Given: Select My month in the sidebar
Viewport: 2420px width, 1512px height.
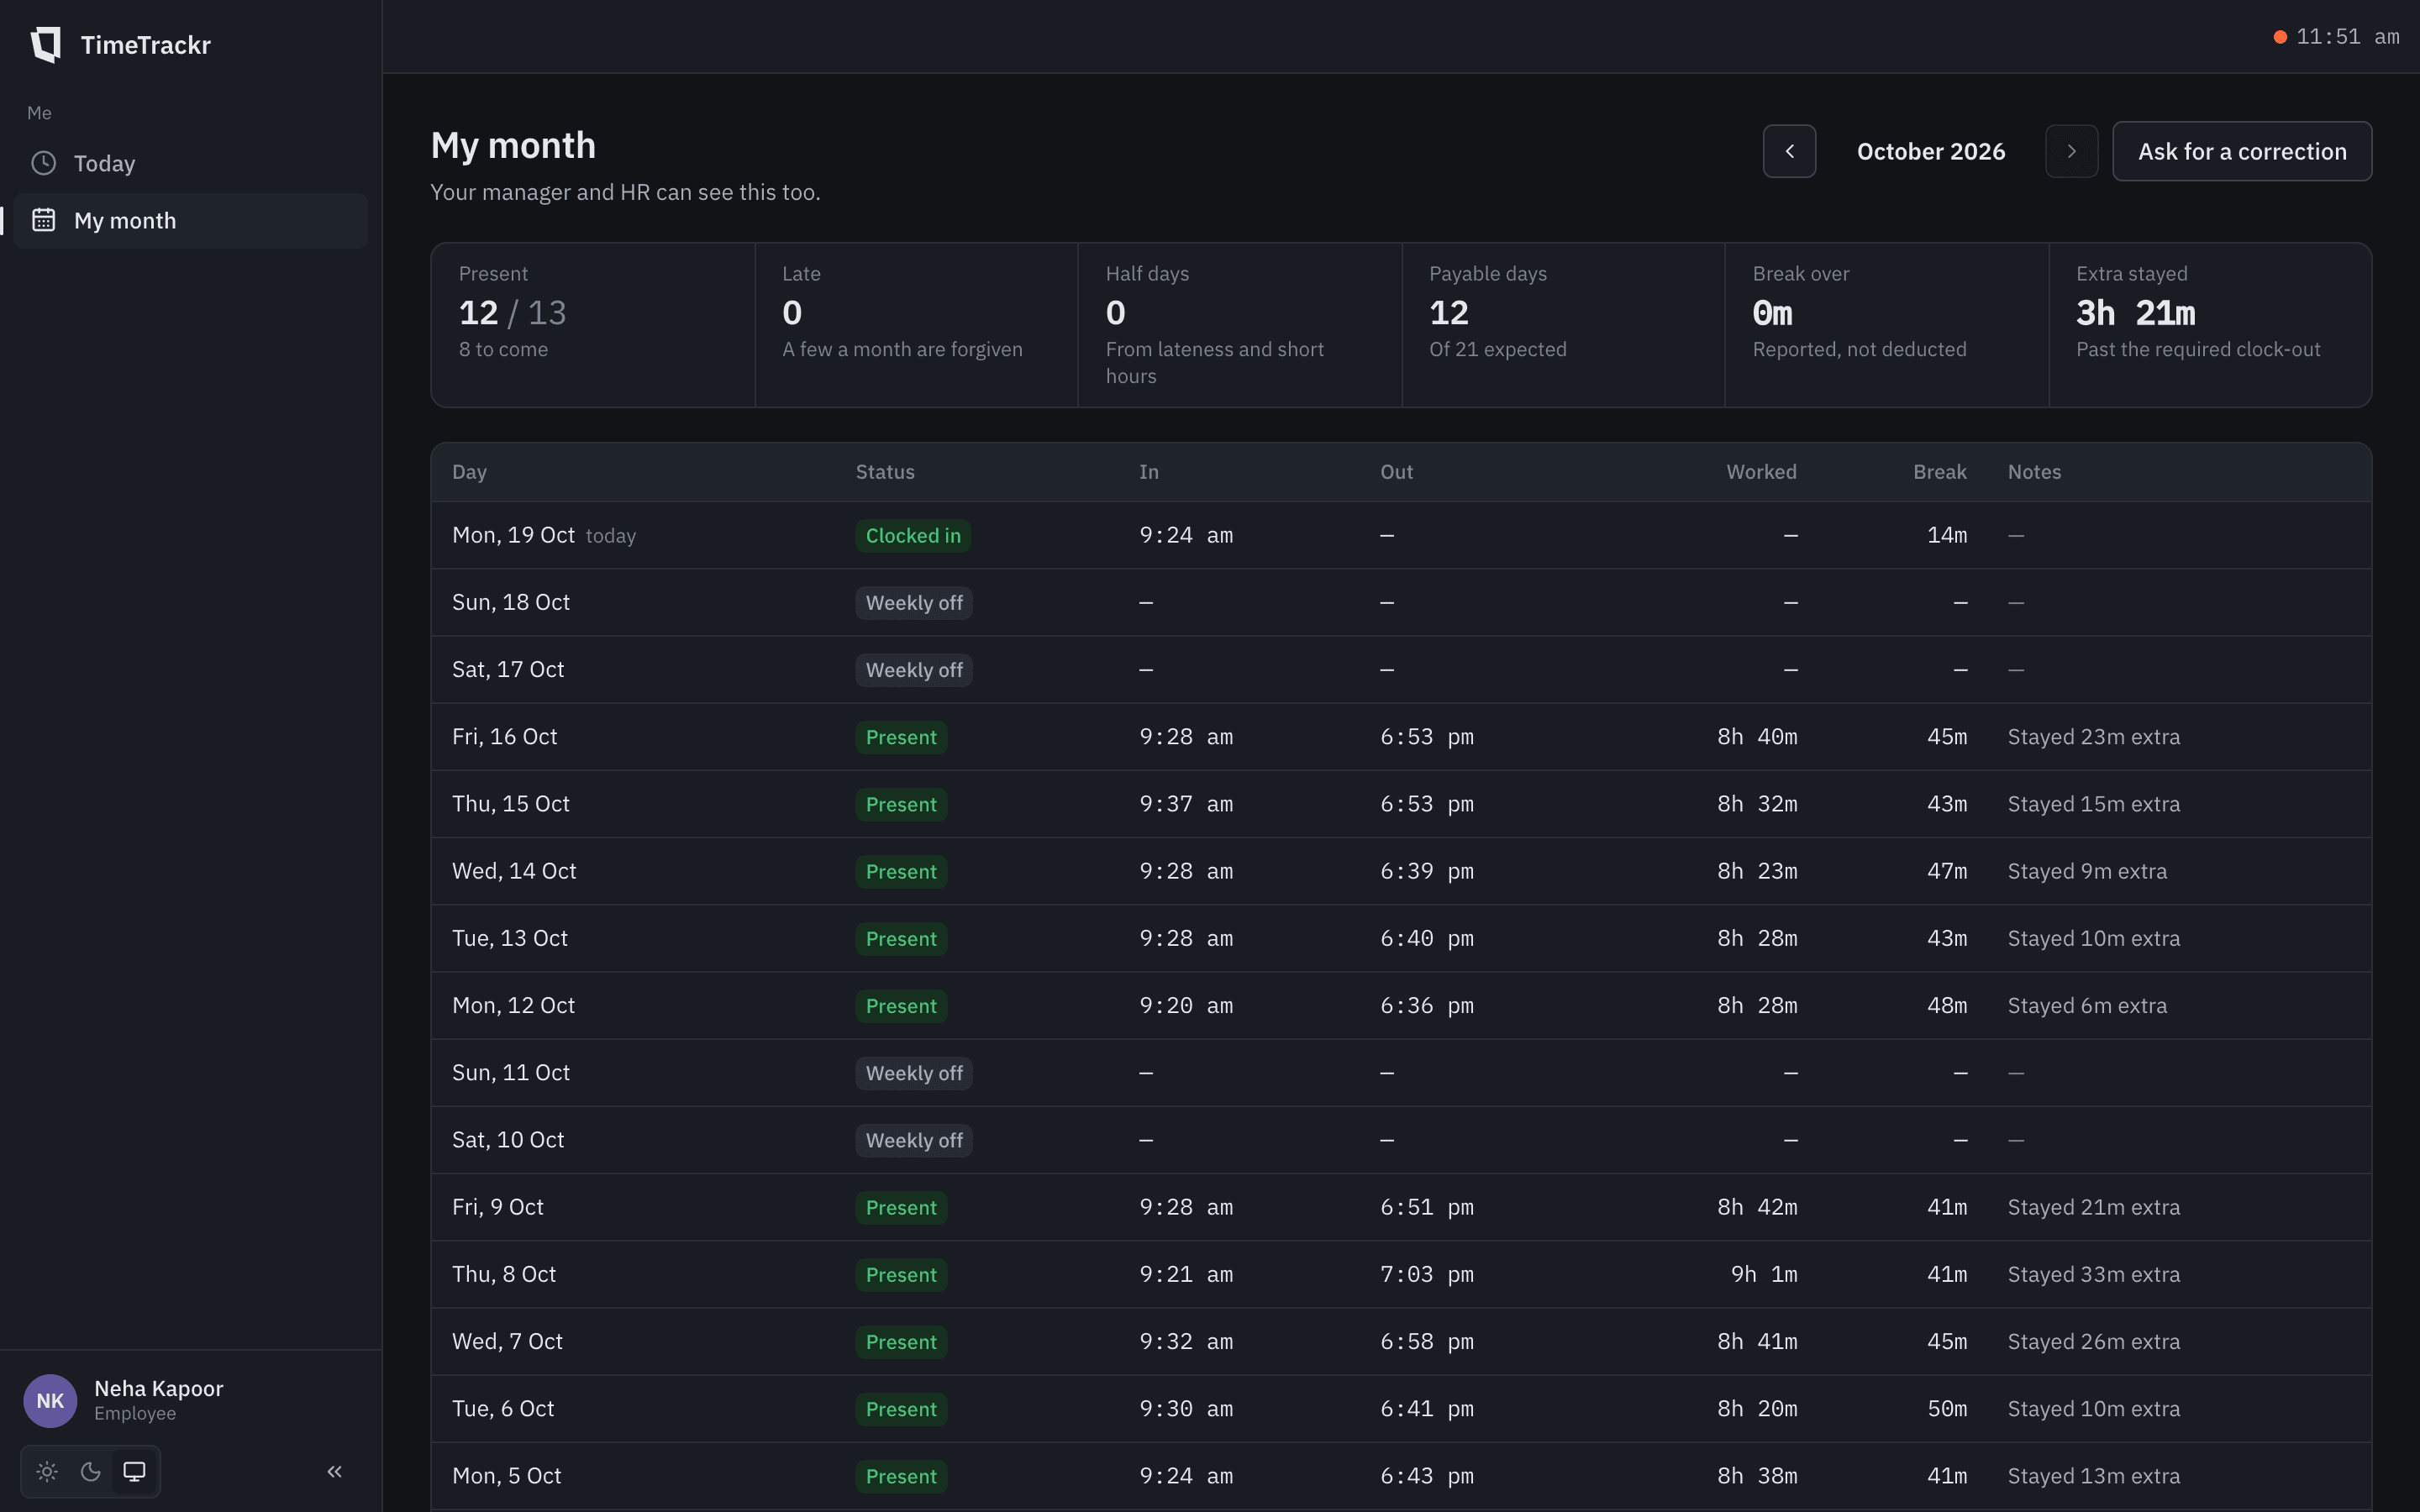Looking at the screenshot, I should [190, 220].
